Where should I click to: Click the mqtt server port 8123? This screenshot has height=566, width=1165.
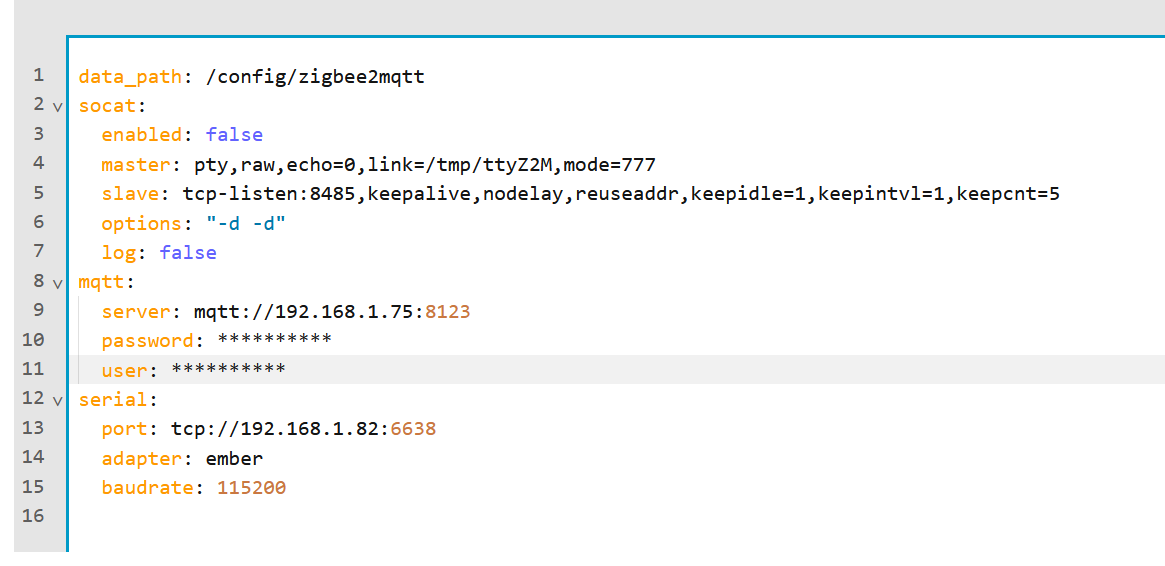click(x=447, y=312)
